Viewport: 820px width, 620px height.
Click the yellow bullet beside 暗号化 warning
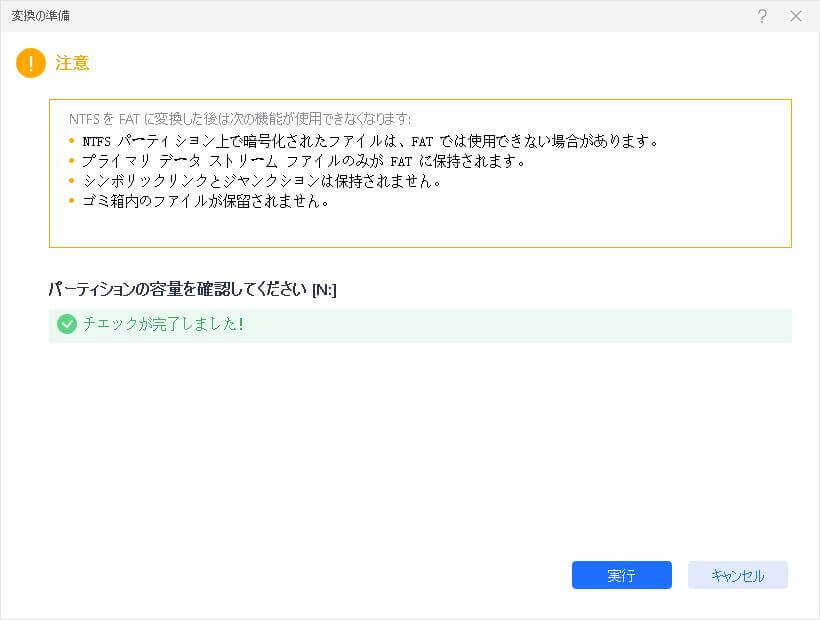pos(70,142)
